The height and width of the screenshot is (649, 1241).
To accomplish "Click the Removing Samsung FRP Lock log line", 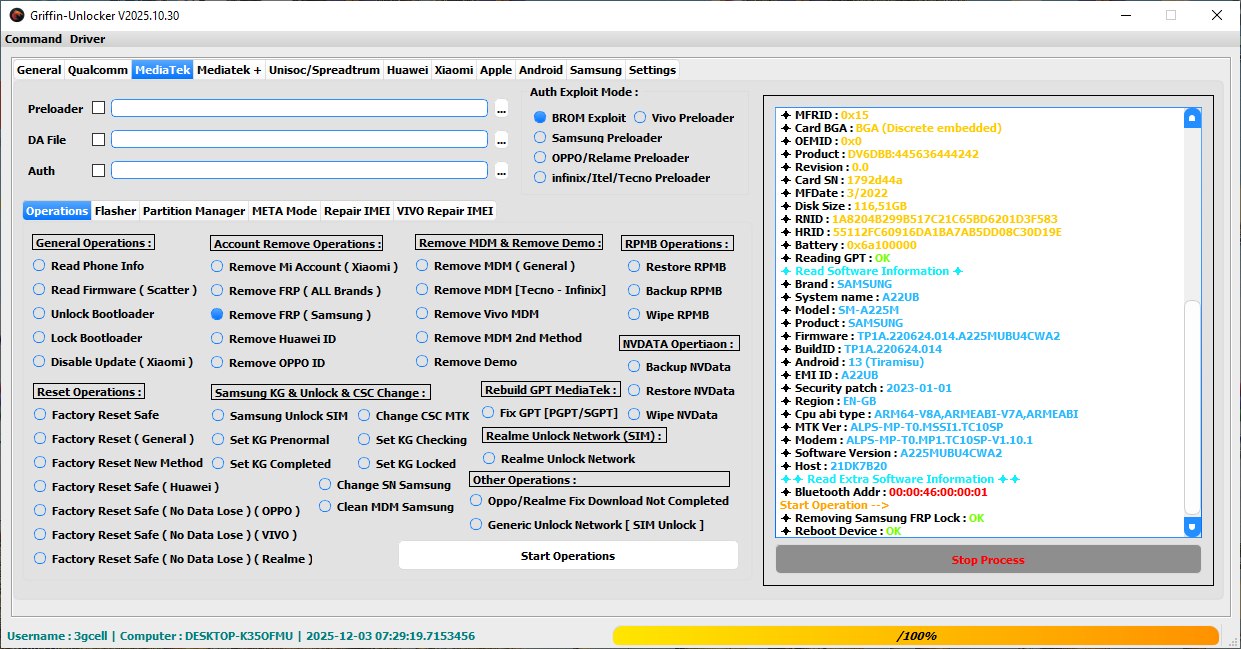I will click(x=882, y=518).
